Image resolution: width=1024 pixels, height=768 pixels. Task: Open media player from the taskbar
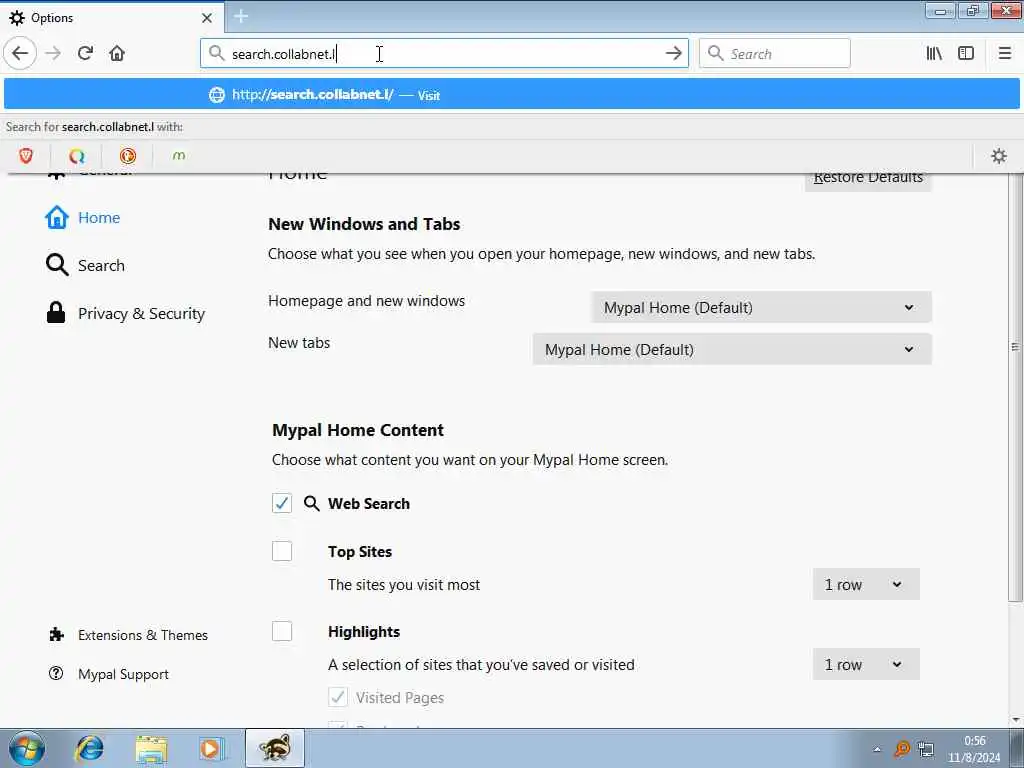tap(212, 748)
